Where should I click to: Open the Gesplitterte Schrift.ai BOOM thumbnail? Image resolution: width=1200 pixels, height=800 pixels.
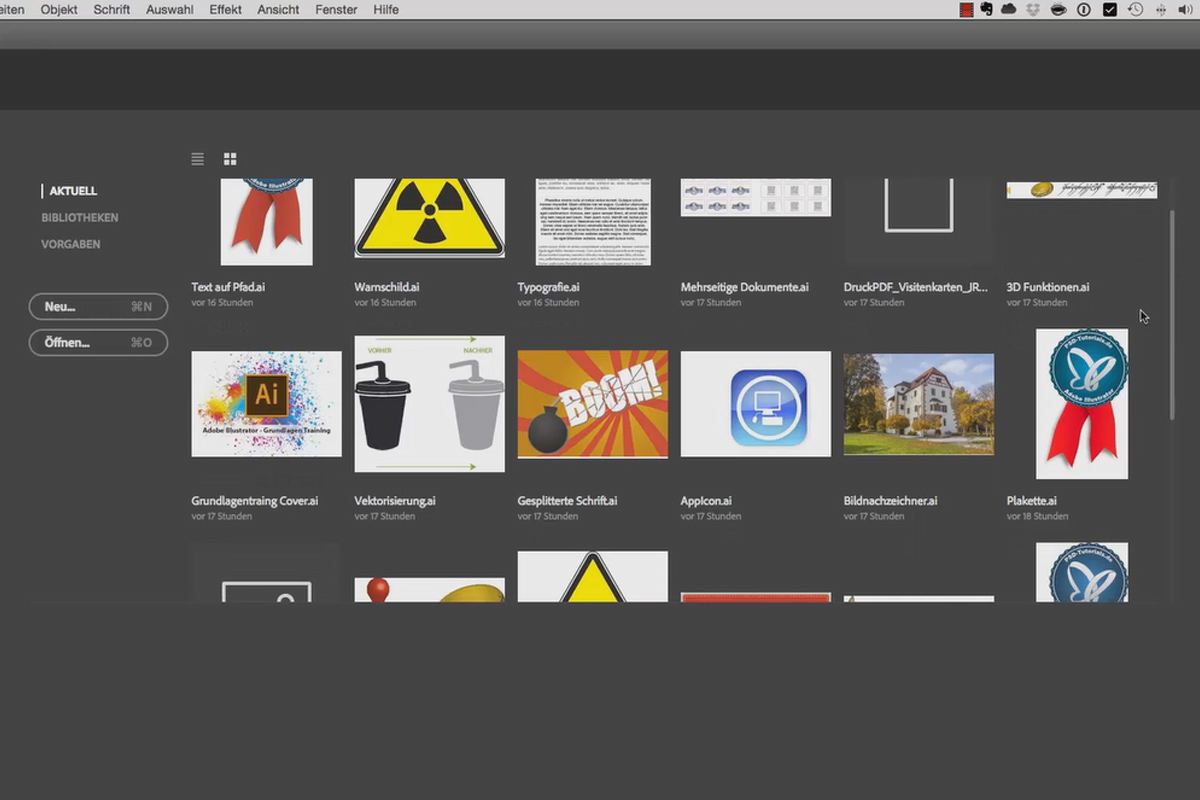tap(593, 404)
